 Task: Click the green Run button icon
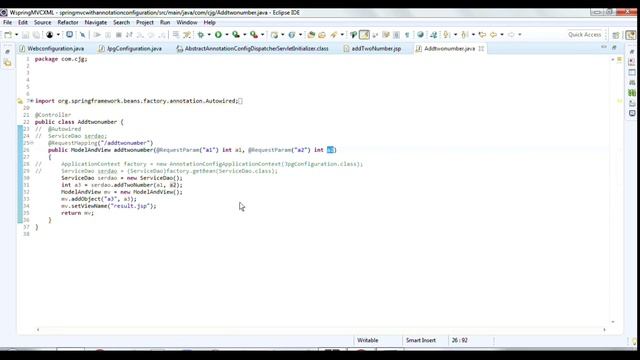(218, 35)
